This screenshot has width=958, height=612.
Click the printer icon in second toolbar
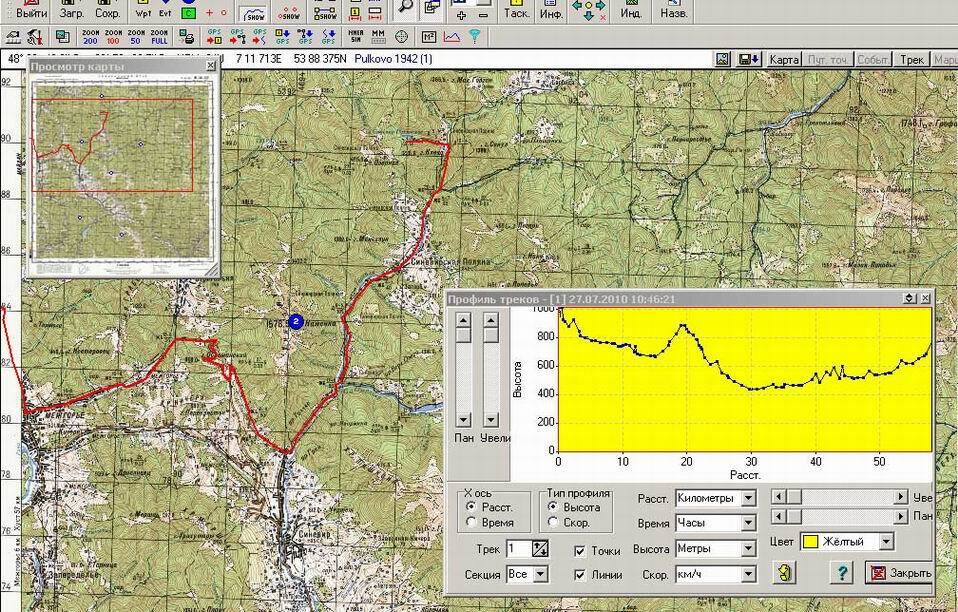[187, 37]
